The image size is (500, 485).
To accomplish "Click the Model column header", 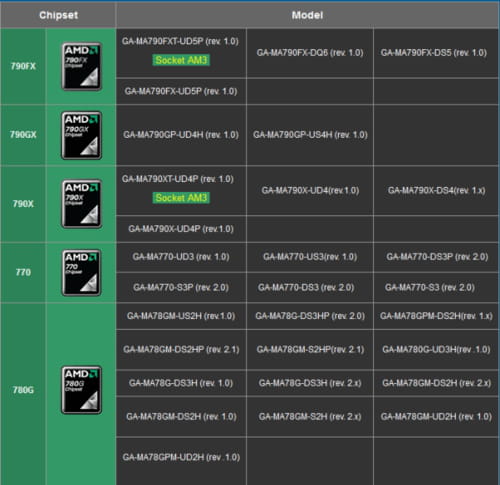I will pos(307,15).
